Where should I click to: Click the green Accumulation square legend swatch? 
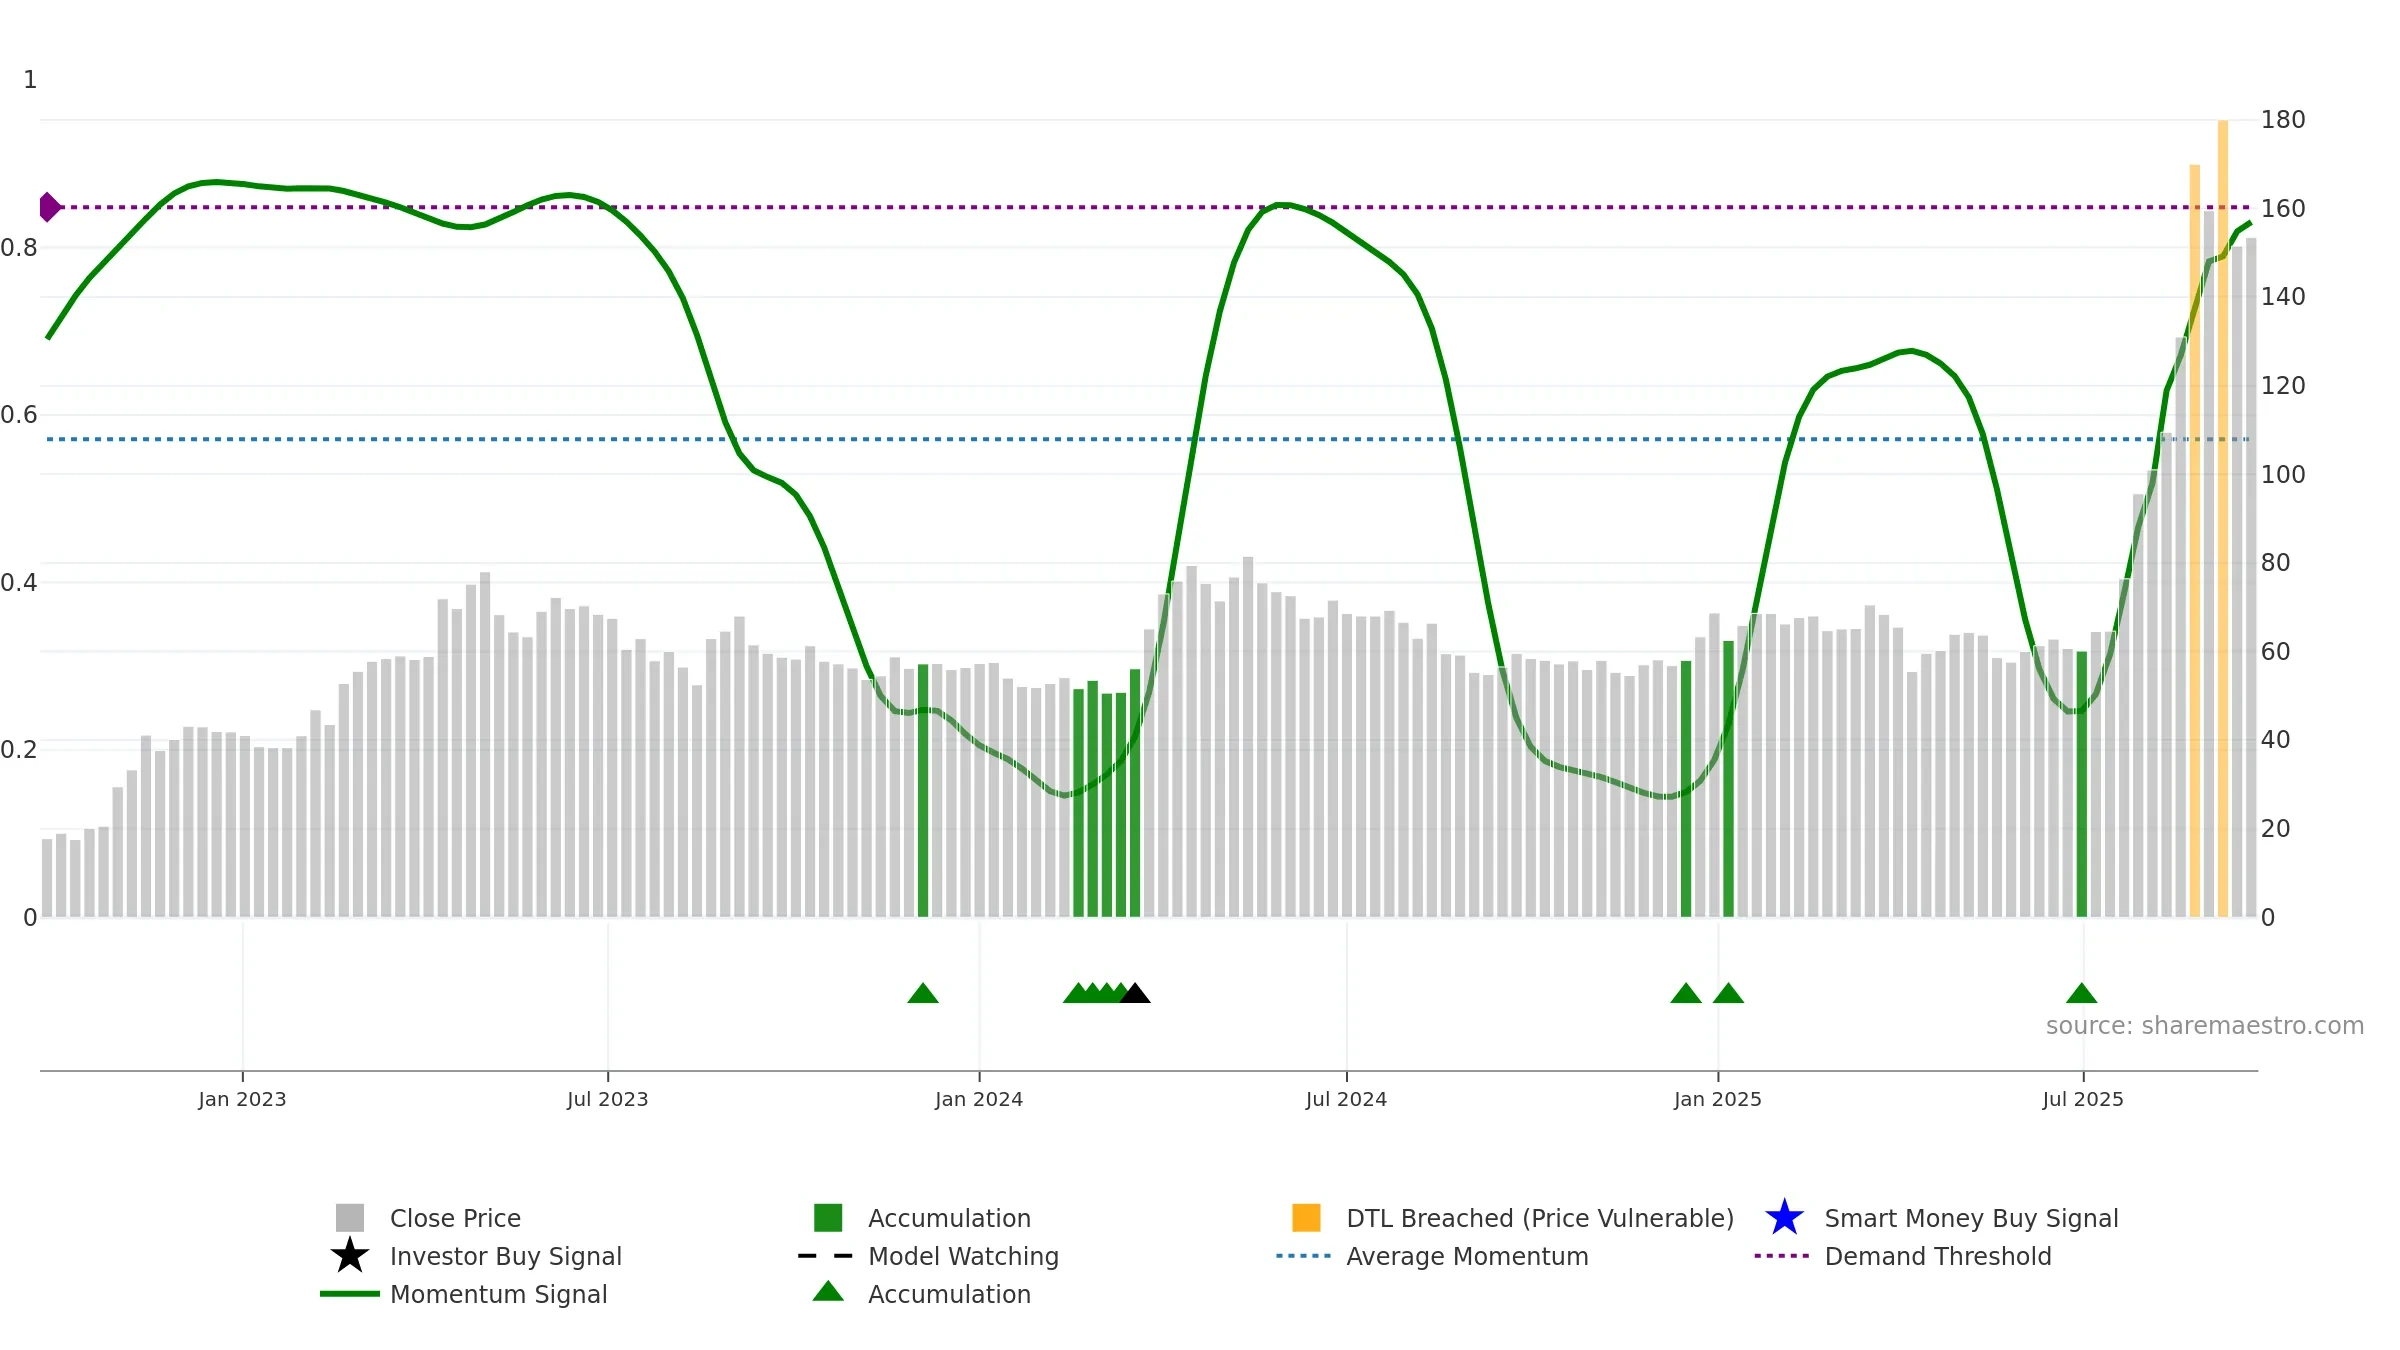pyautogui.click(x=828, y=1218)
